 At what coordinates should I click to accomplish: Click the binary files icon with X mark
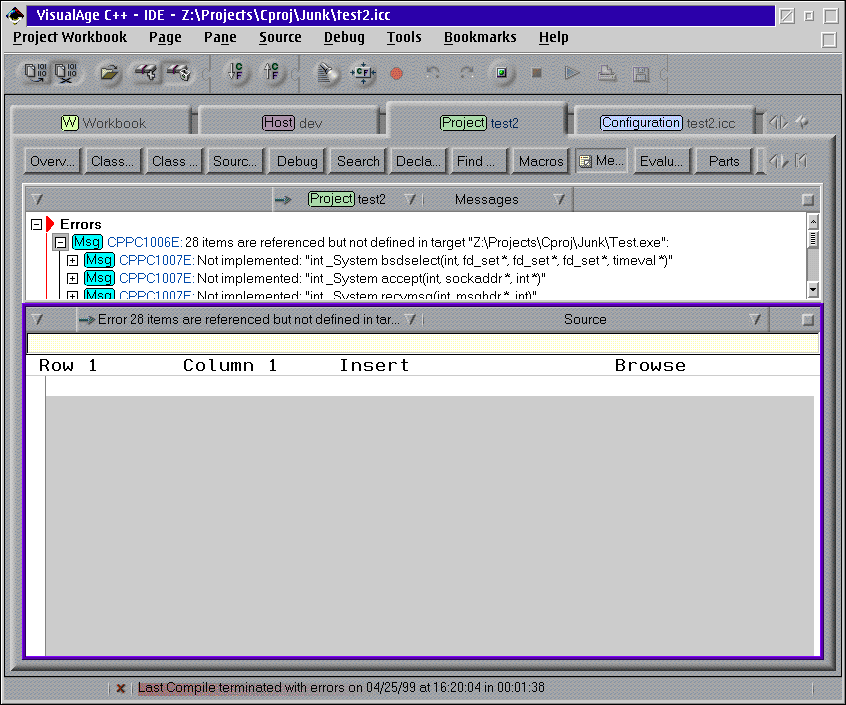pyautogui.click(x=66, y=73)
